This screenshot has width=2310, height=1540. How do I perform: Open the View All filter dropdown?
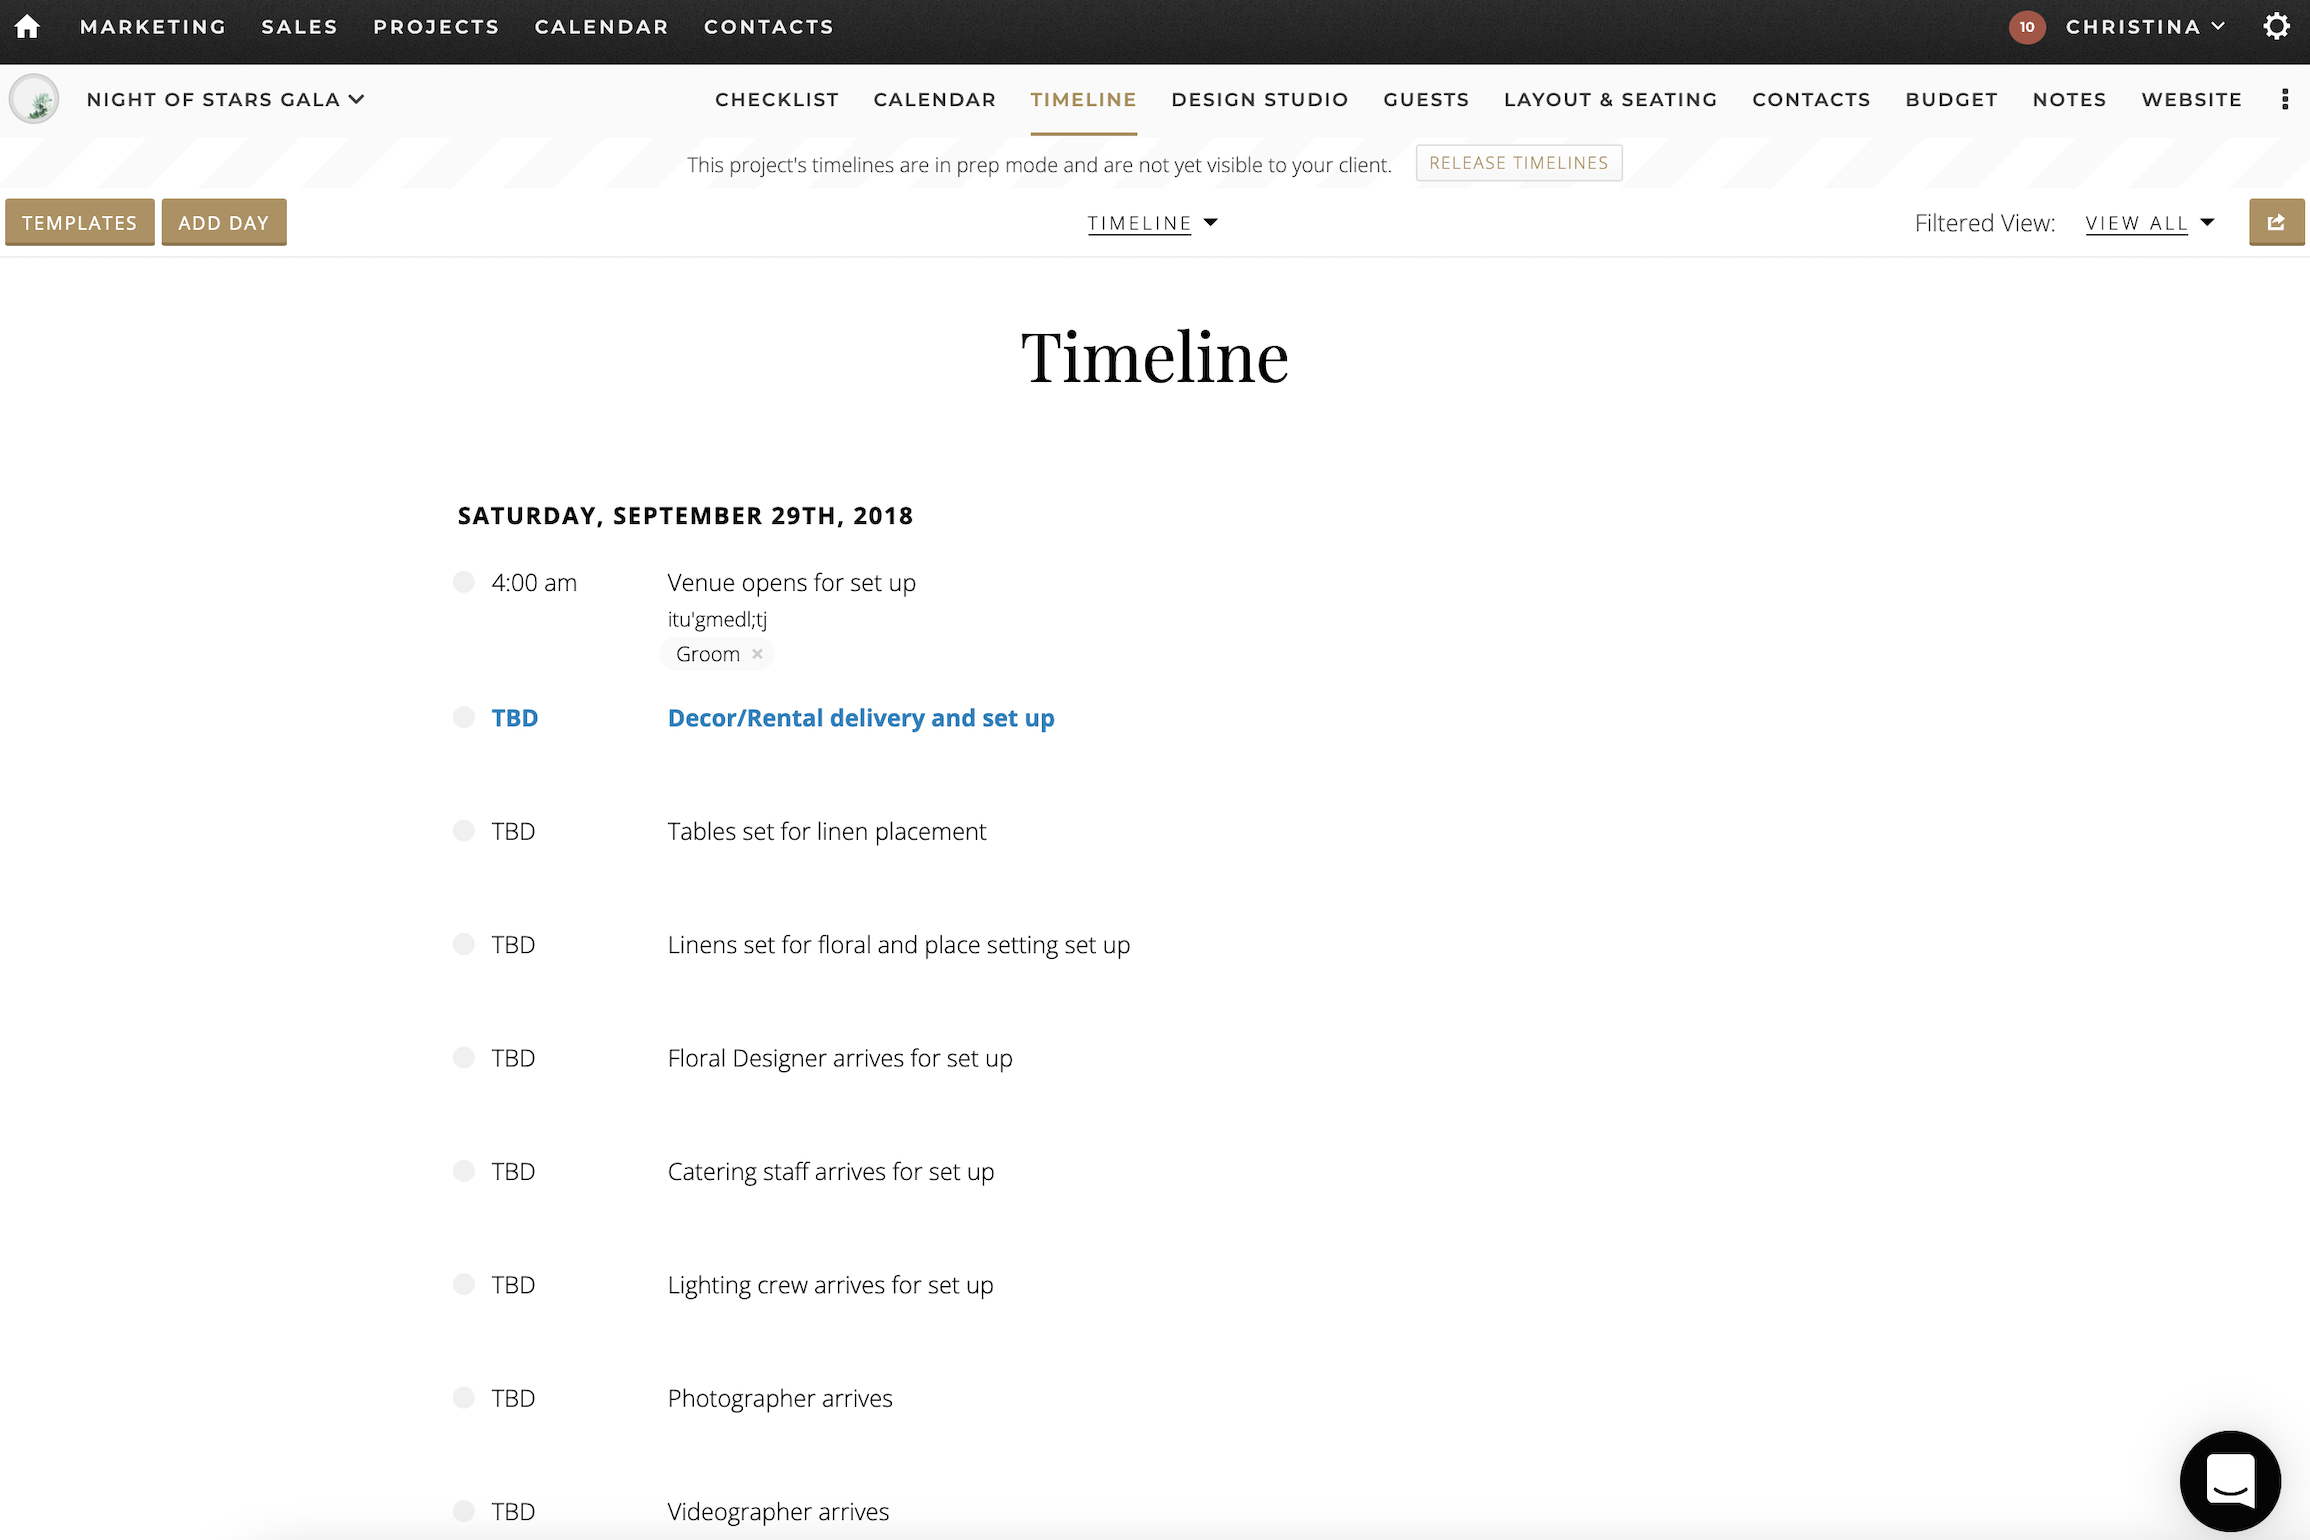click(x=2150, y=223)
